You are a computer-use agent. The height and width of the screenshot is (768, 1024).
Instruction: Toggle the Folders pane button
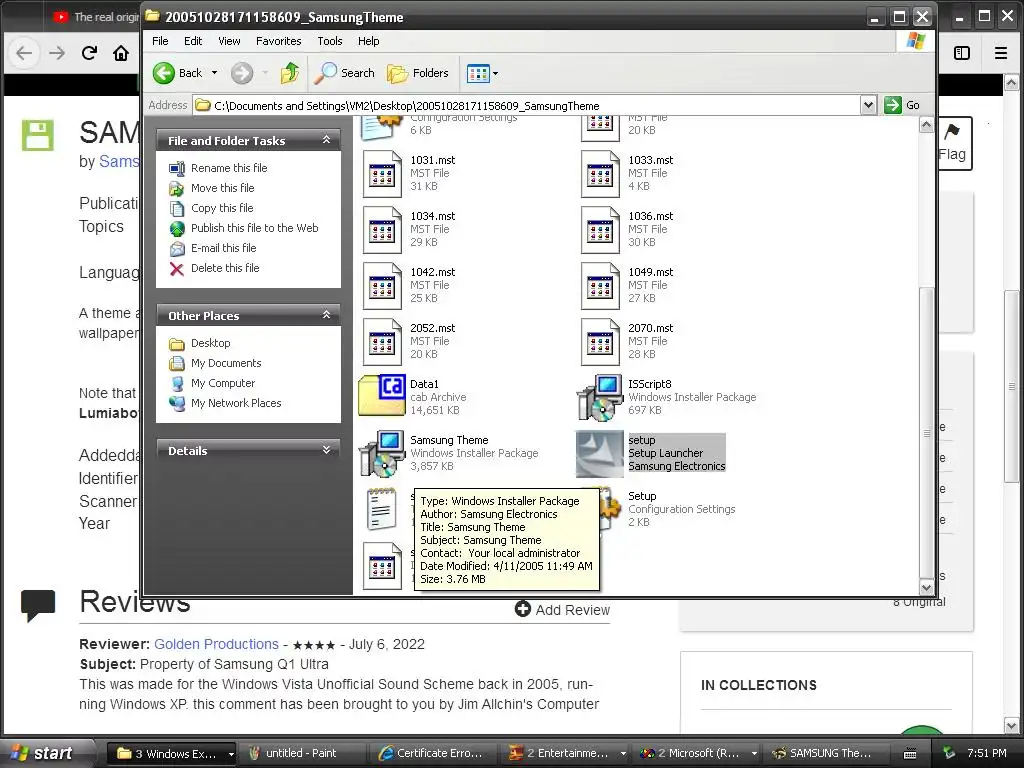pos(418,73)
